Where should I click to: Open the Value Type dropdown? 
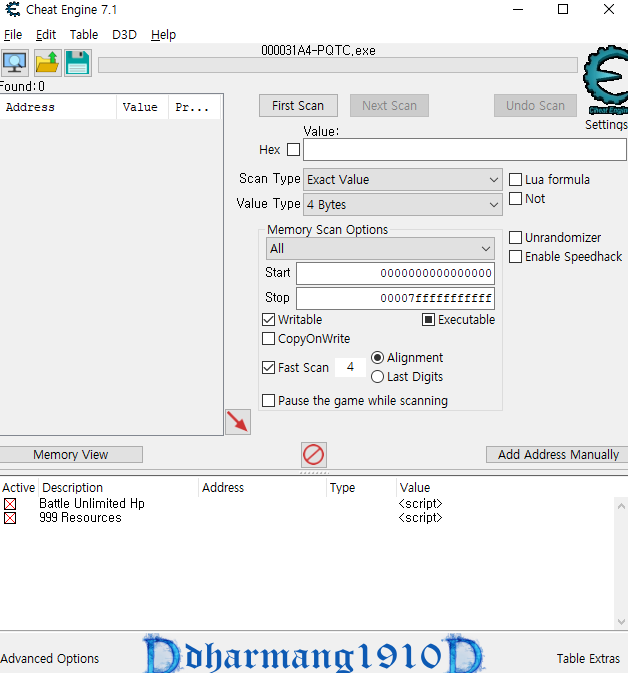point(403,204)
